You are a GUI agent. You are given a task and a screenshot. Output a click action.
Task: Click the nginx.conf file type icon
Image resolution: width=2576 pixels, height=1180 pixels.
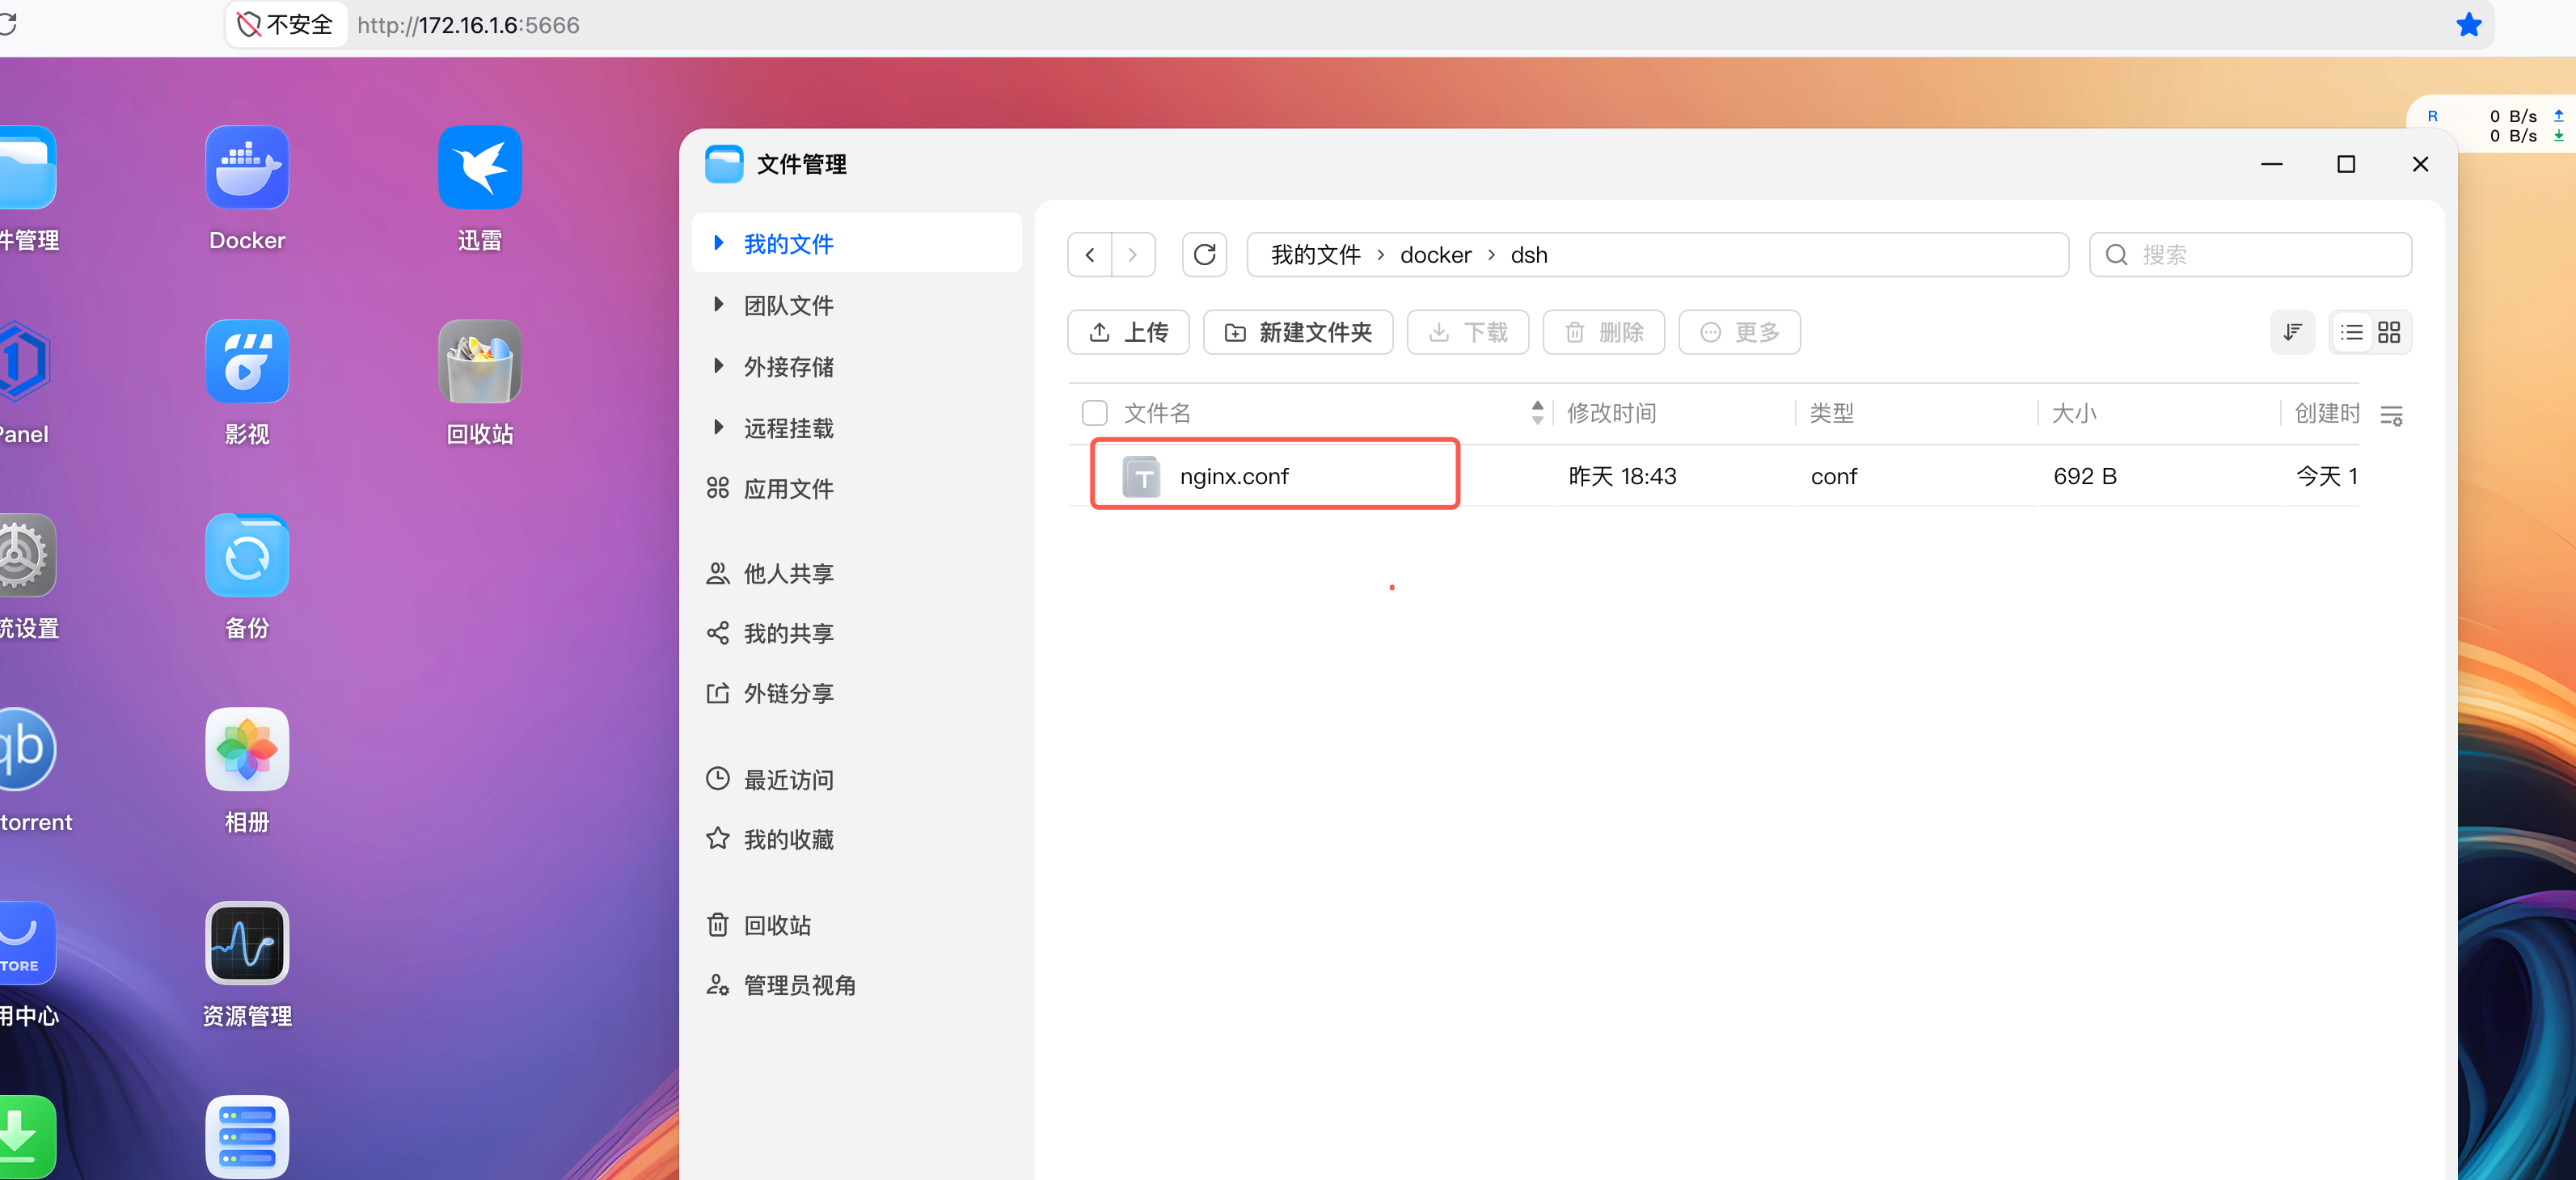[1141, 477]
